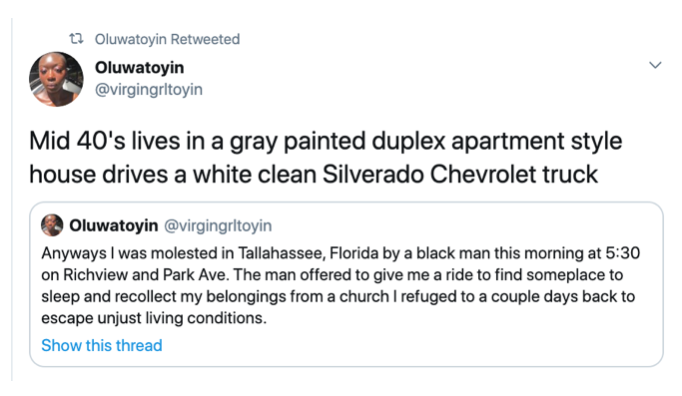Click empty space right of "Show this thread"
Viewport: 682px width, 396px height.
391,345
